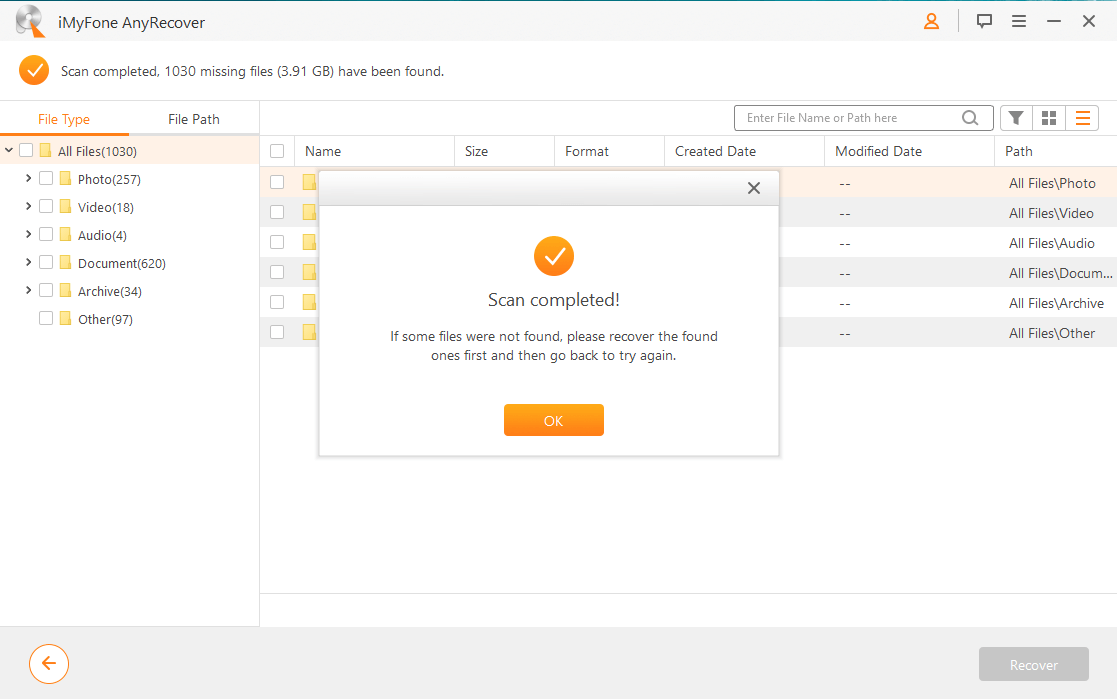1117x699 pixels.
Task: Switch to the File Type tab
Action: tap(64, 119)
